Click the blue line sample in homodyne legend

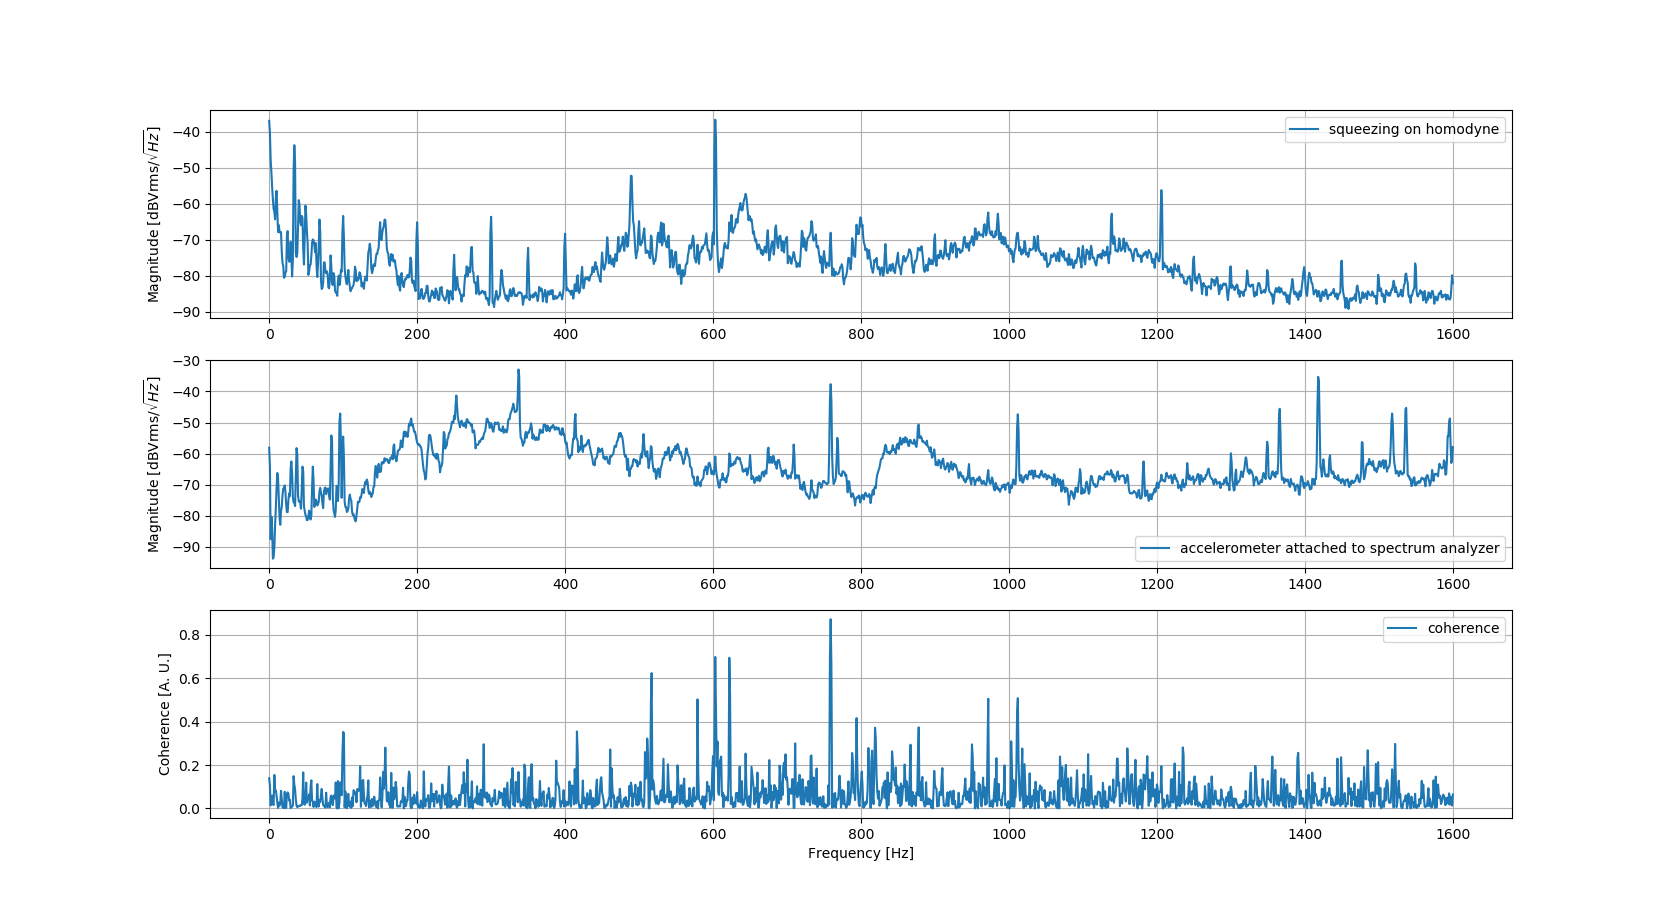(x=1305, y=129)
